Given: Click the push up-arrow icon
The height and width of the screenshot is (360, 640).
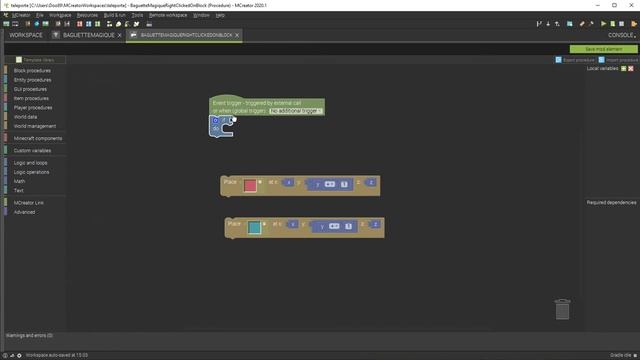Looking at the screenshot, I should (x=557, y=24).
